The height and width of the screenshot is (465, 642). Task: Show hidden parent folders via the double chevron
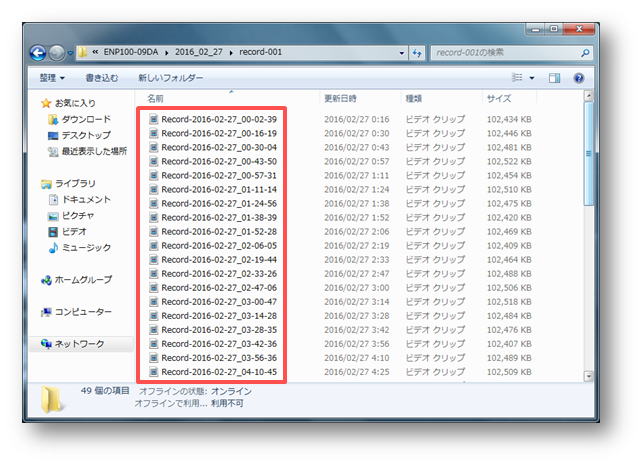(x=95, y=52)
